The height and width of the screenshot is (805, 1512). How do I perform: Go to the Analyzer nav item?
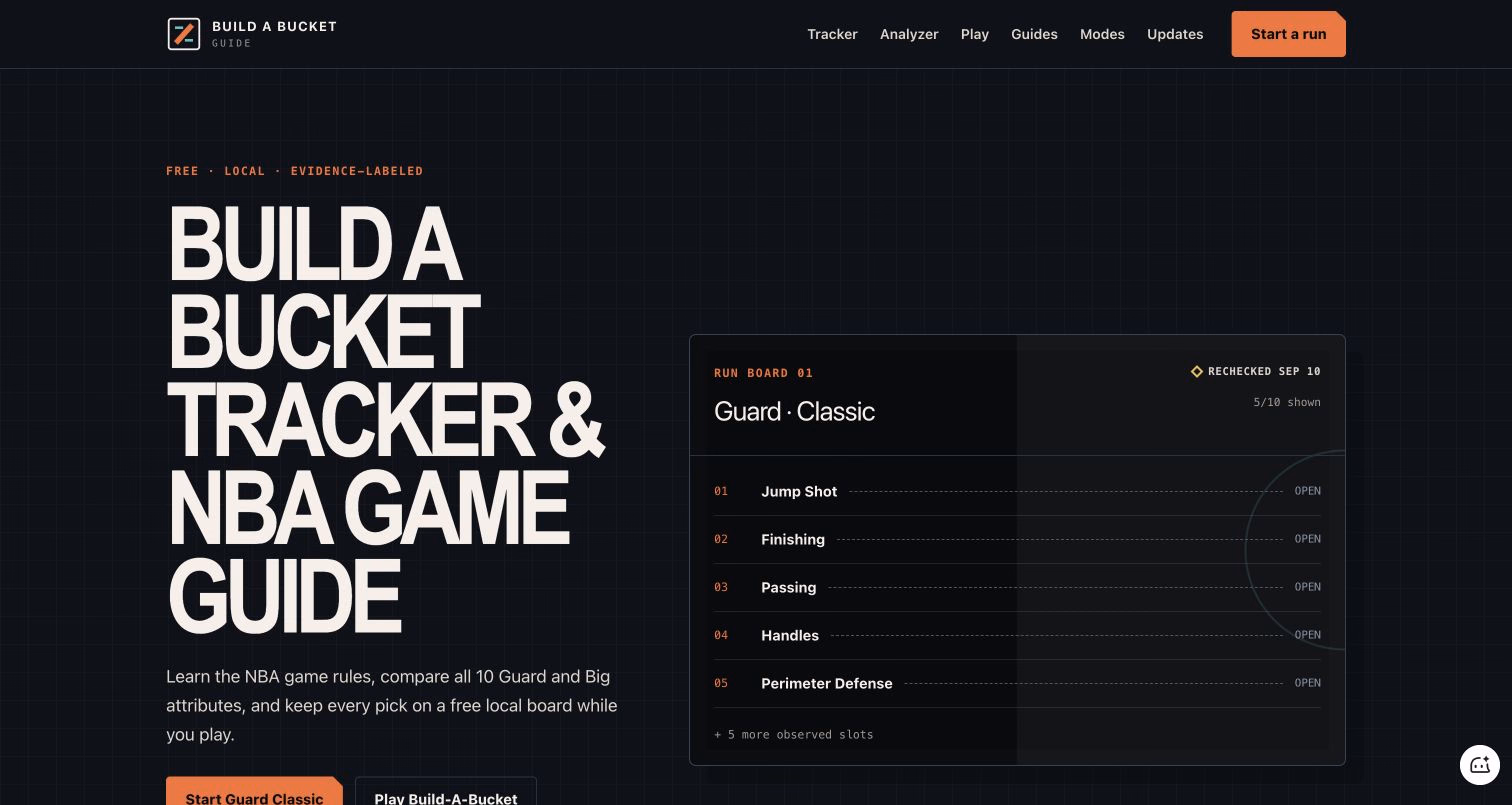pos(909,34)
